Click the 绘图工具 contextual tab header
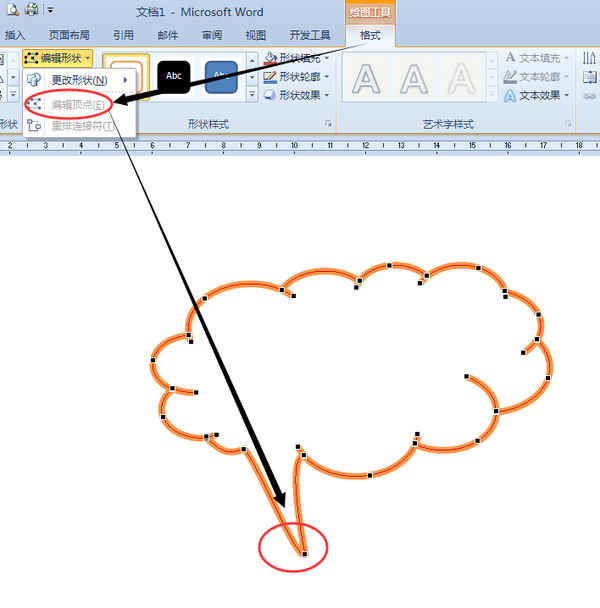The width and height of the screenshot is (600, 608). [370, 12]
